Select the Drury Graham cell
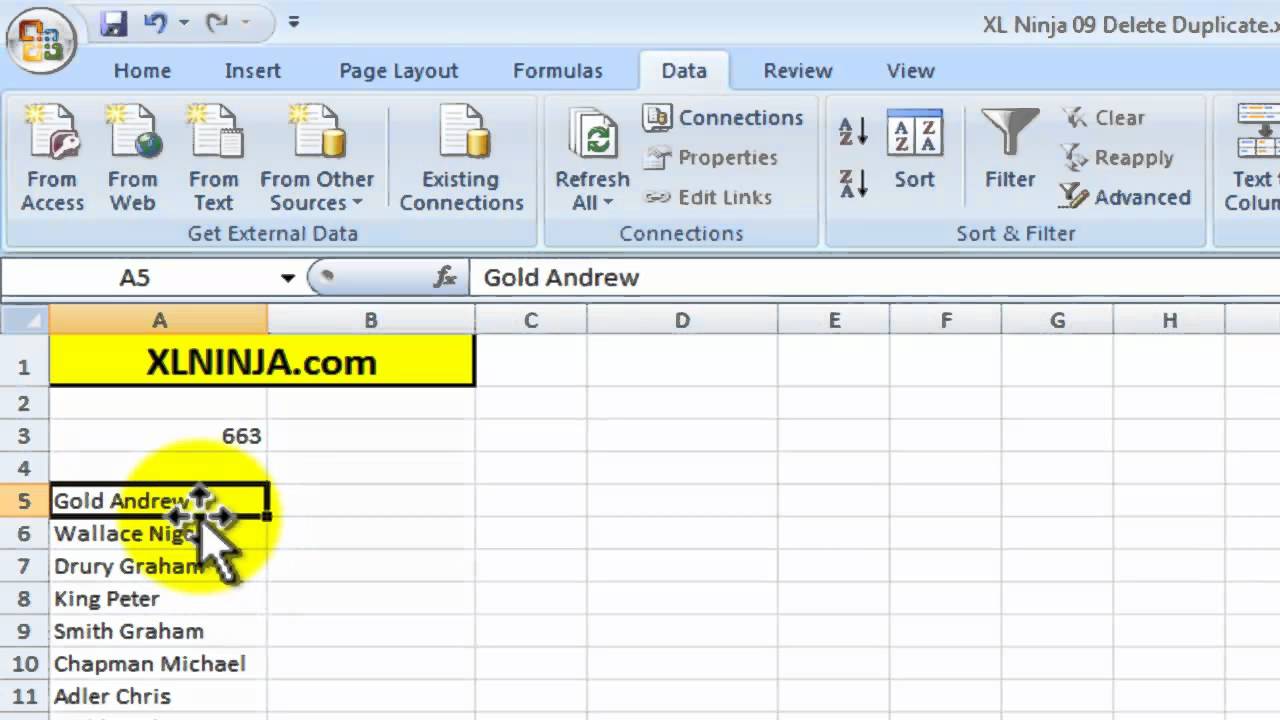The image size is (1280, 720). click(x=159, y=566)
